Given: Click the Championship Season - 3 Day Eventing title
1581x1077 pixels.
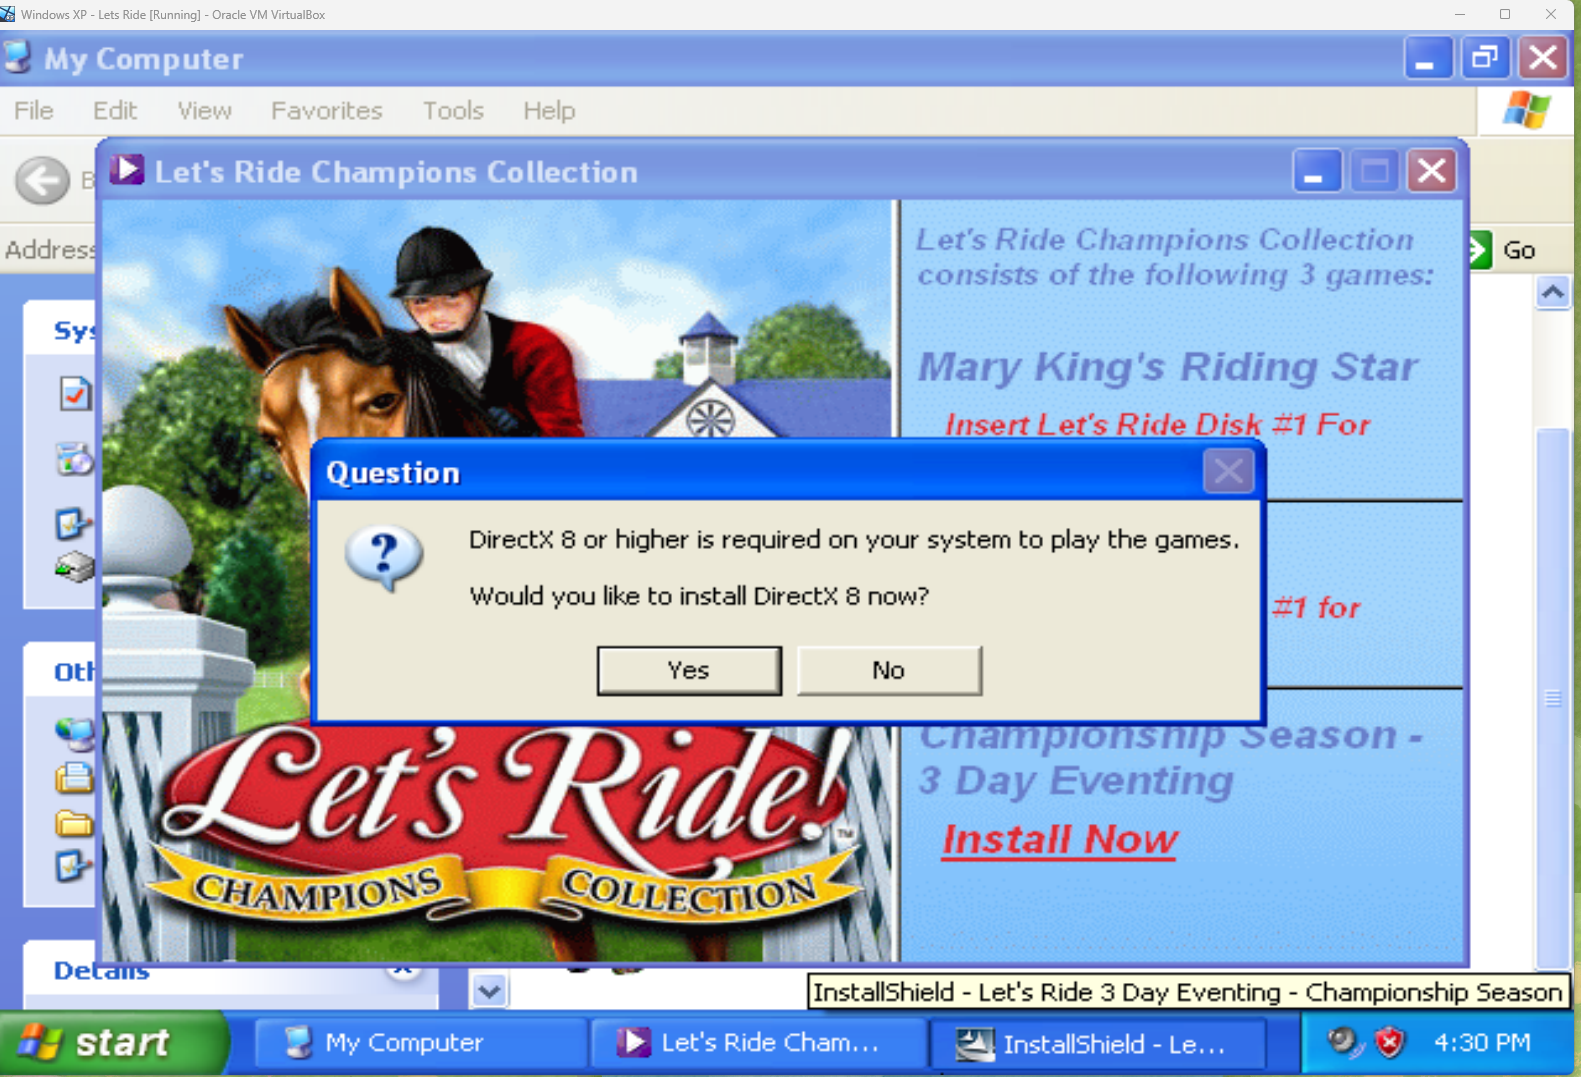Looking at the screenshot, I should (1170, 759).
